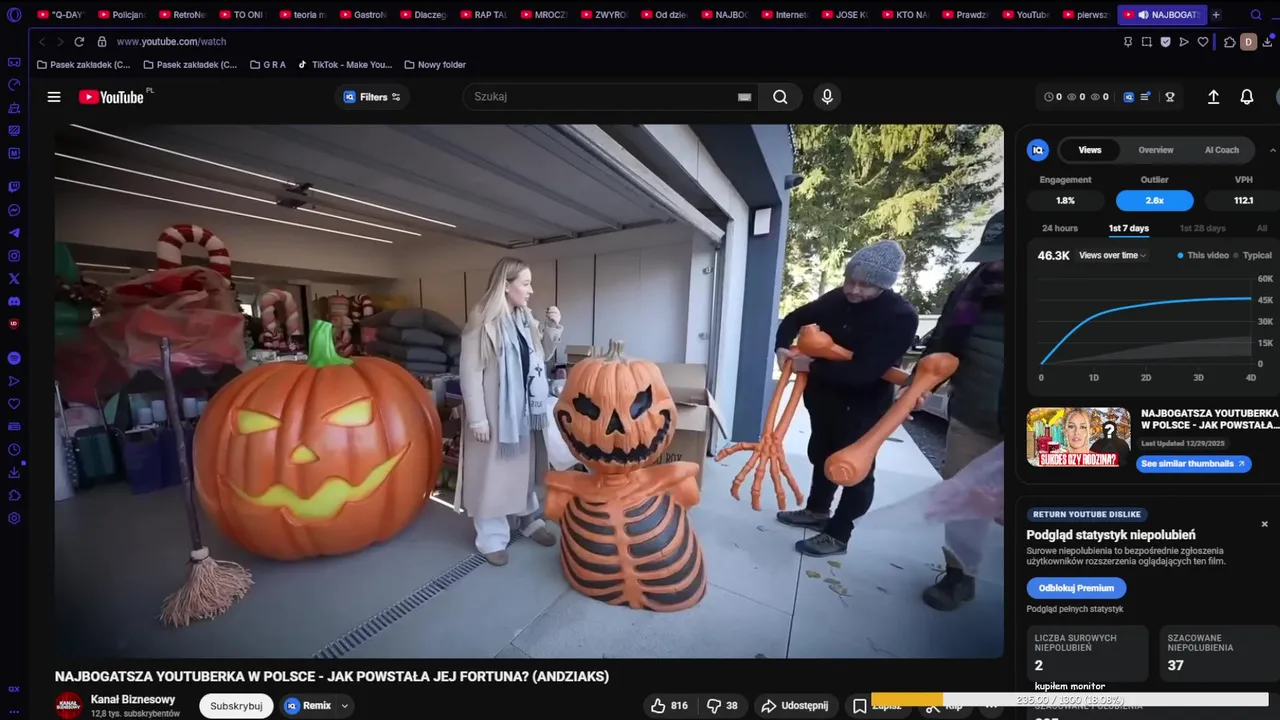1280x720 pixels.
Task: Open TikTok - Make You bookmark
Action: [345, 65]
